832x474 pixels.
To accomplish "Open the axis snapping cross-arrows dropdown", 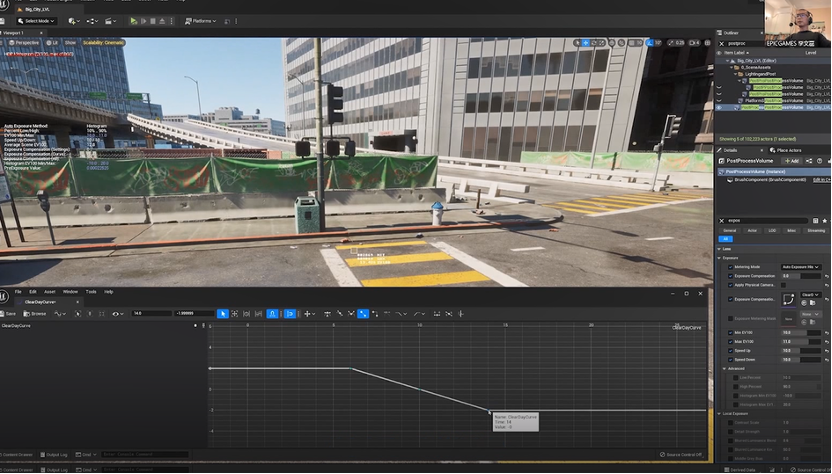I will pyautogui.click(x=309, y=314).
